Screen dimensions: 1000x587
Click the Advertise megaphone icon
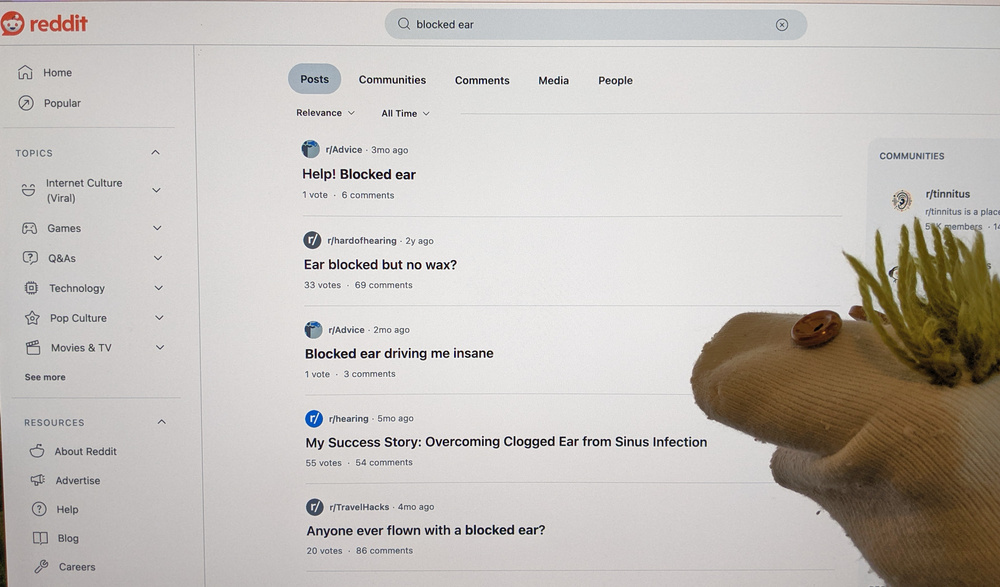(x=38, y=480)
